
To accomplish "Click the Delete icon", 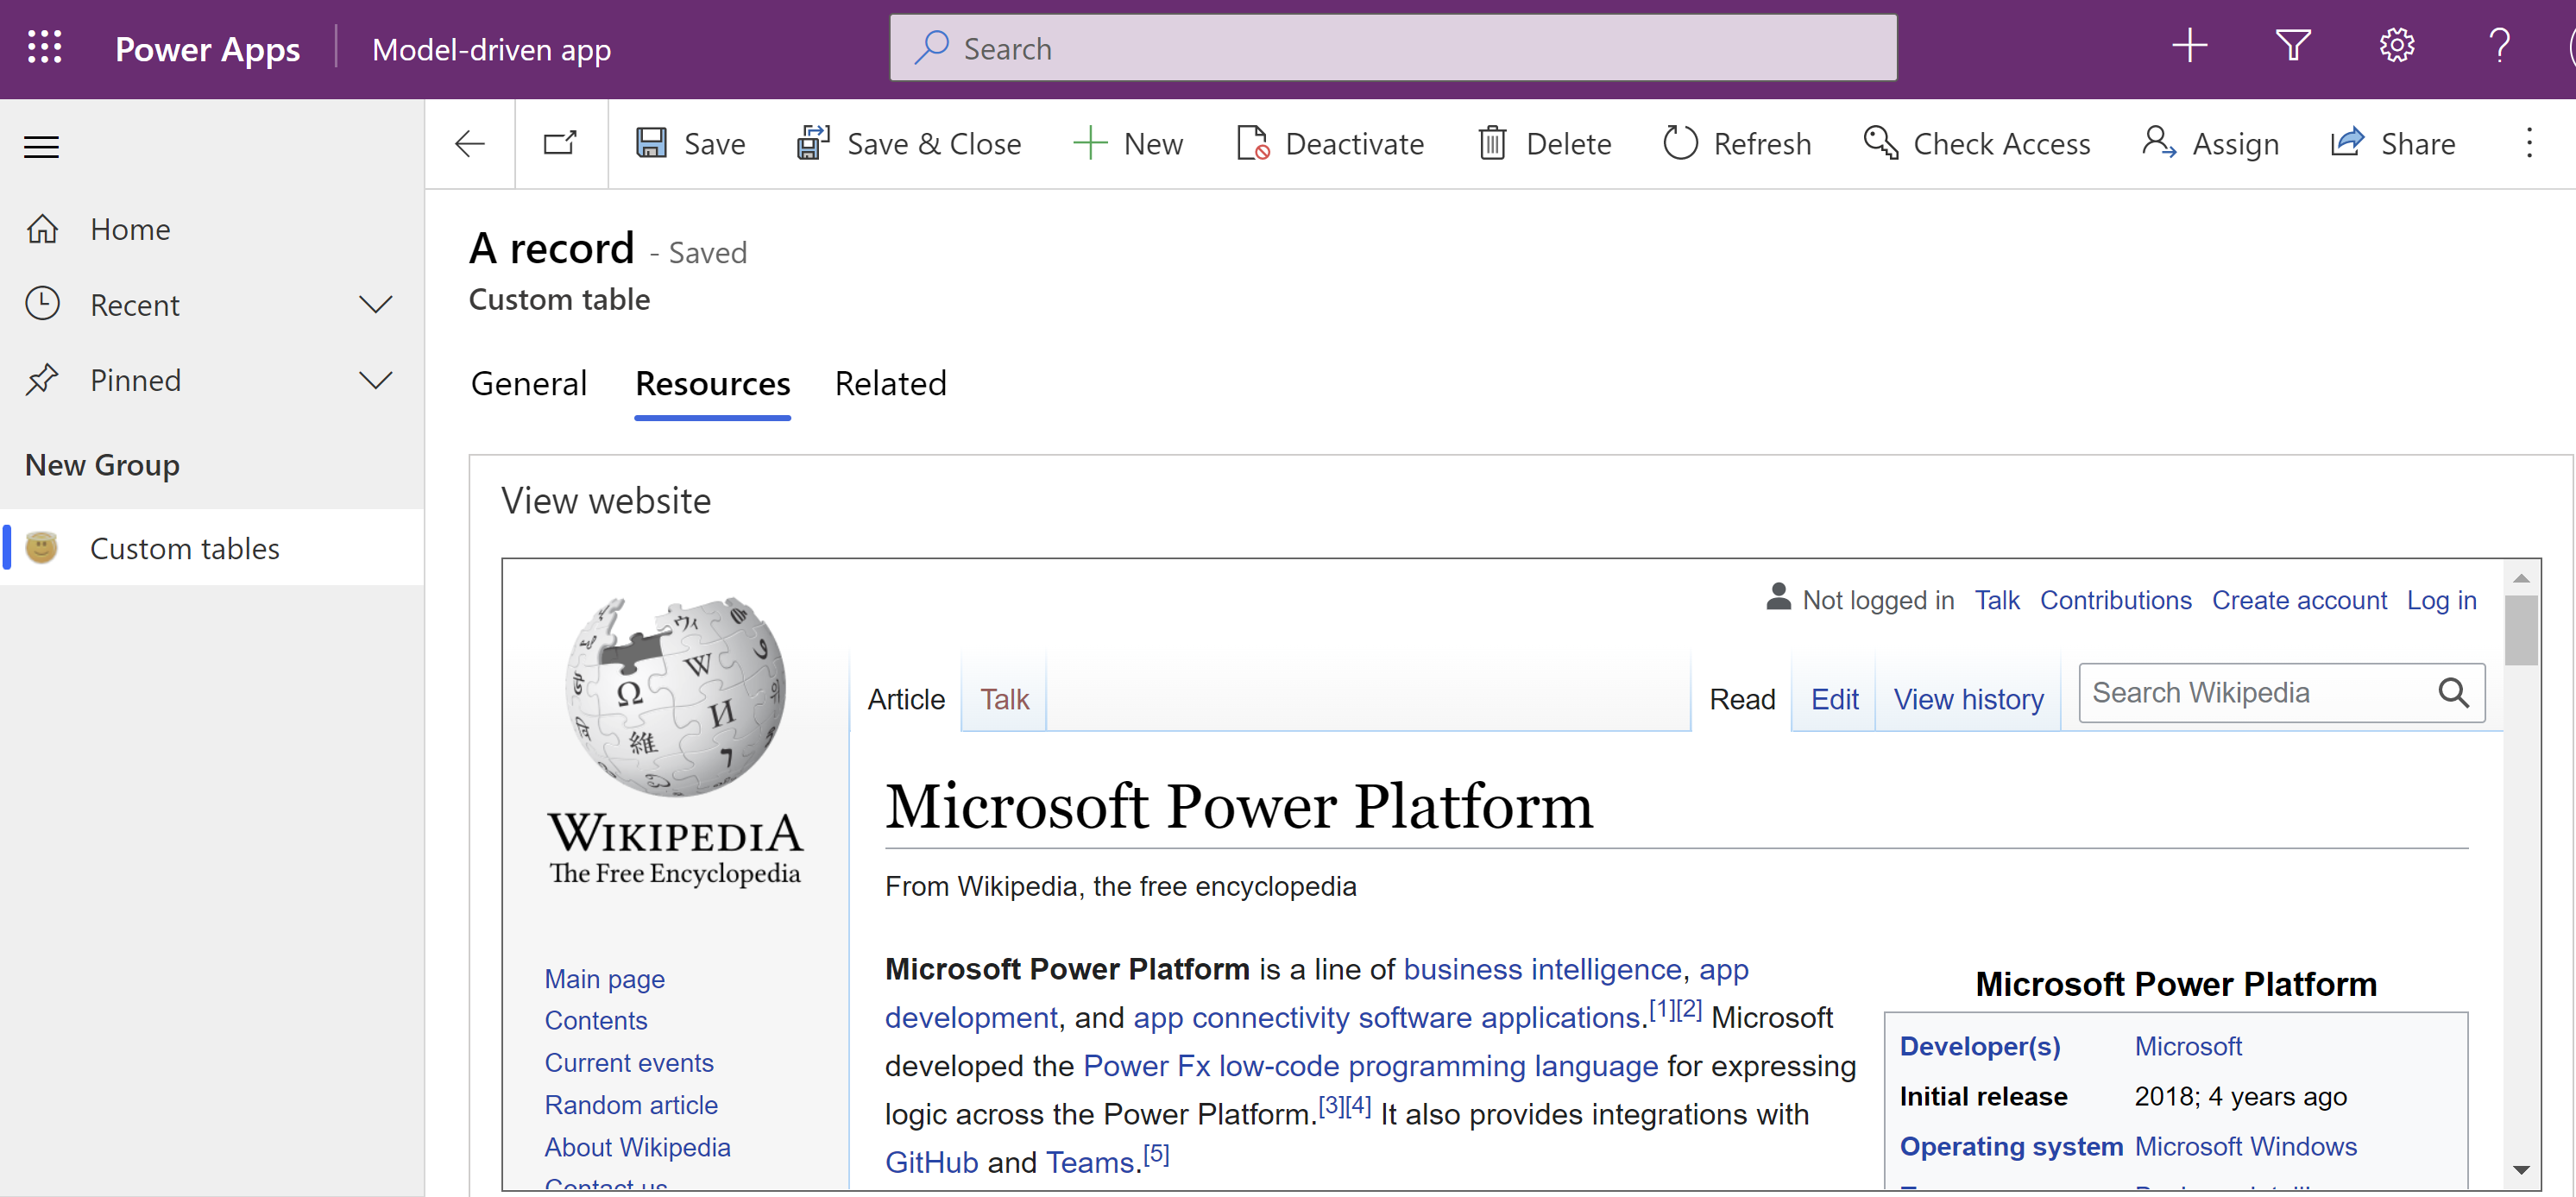I will 1495,143.
